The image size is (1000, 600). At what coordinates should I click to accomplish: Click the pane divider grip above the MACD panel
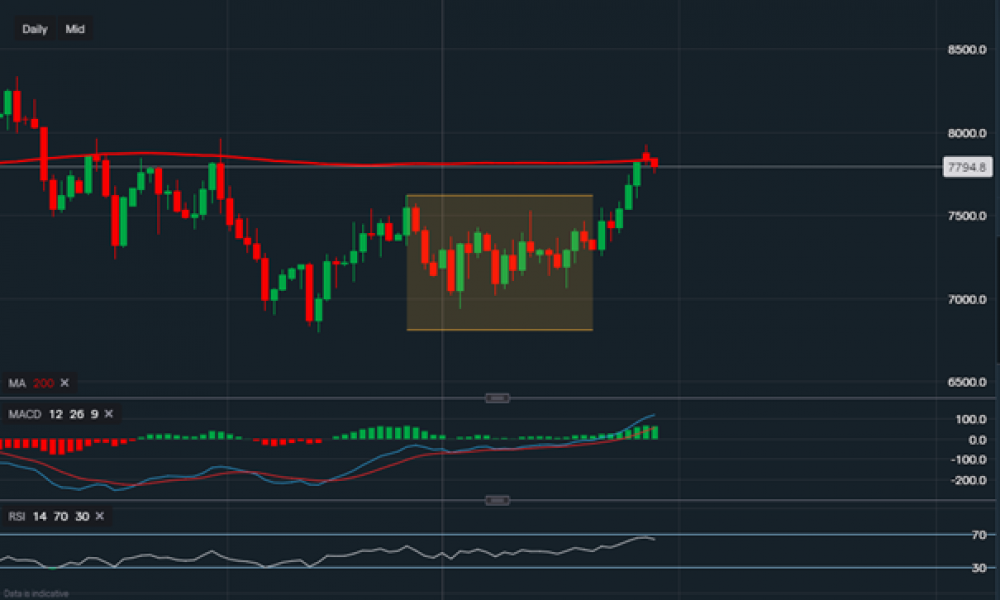(x=497, y=397)
